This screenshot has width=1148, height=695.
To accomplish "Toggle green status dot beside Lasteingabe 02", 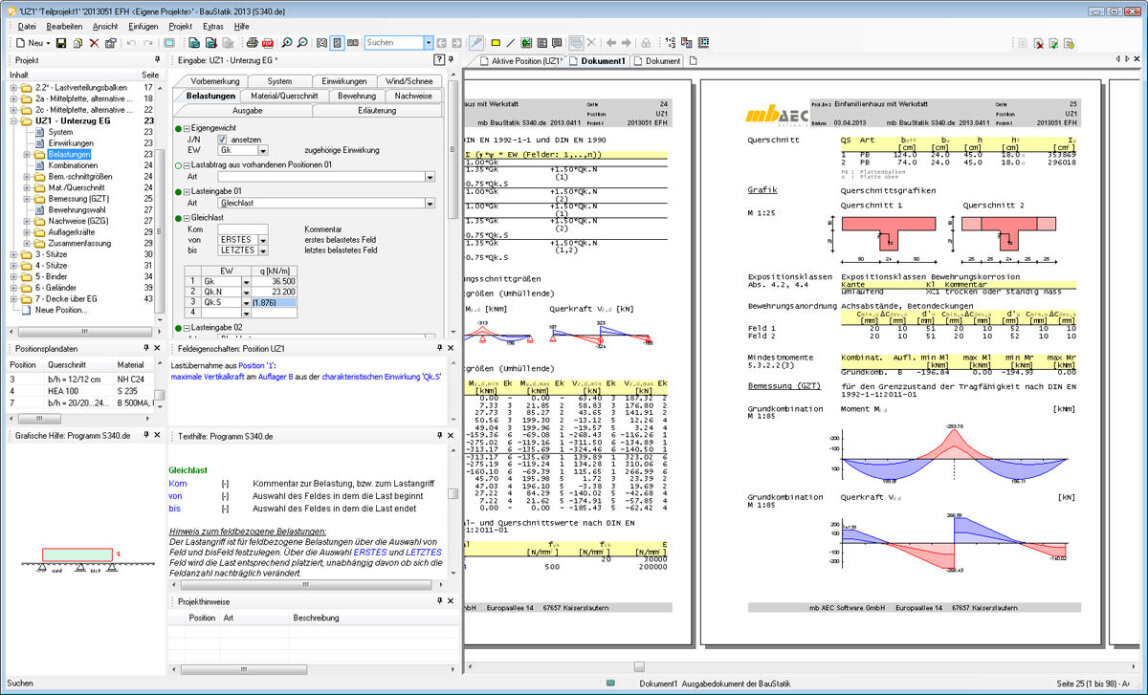I will [178, 327].
